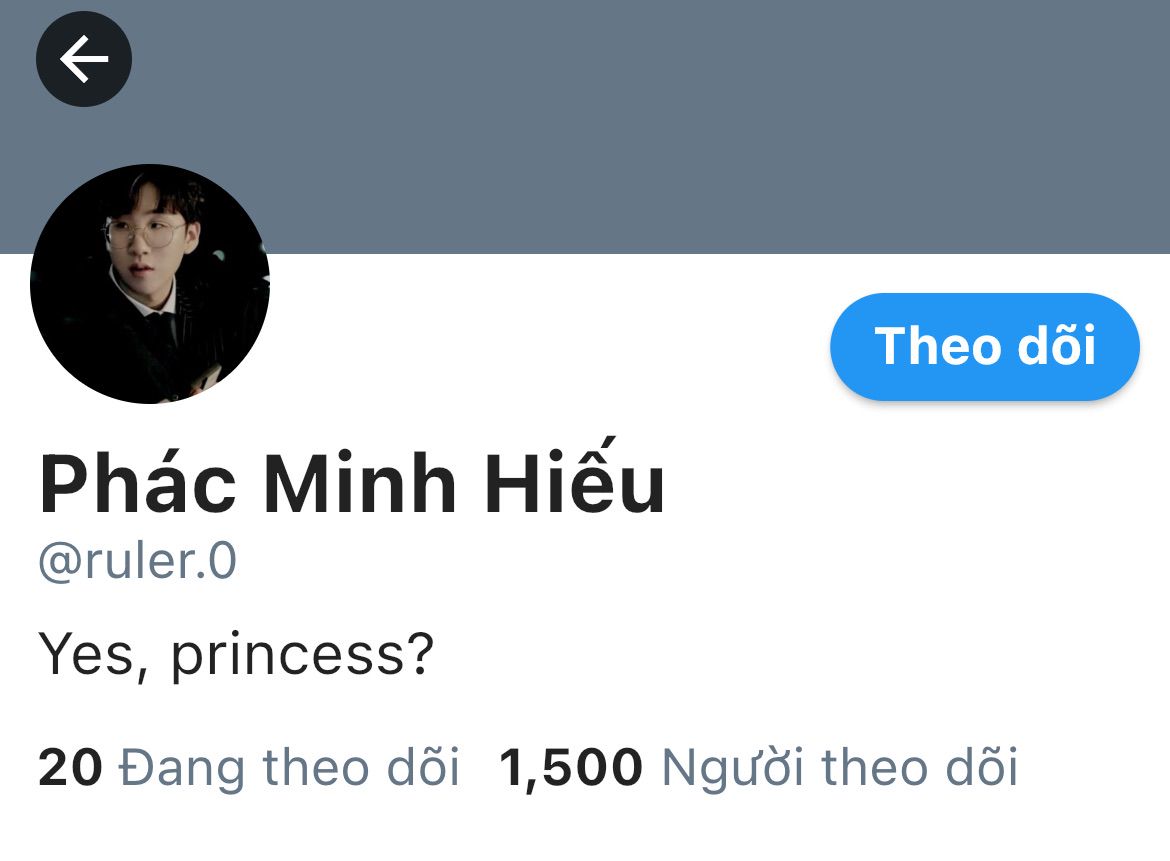Screen dimensions: 1170x861
Task: Click the bio text Yes, princess?
Action: click(x=236, y=654)
